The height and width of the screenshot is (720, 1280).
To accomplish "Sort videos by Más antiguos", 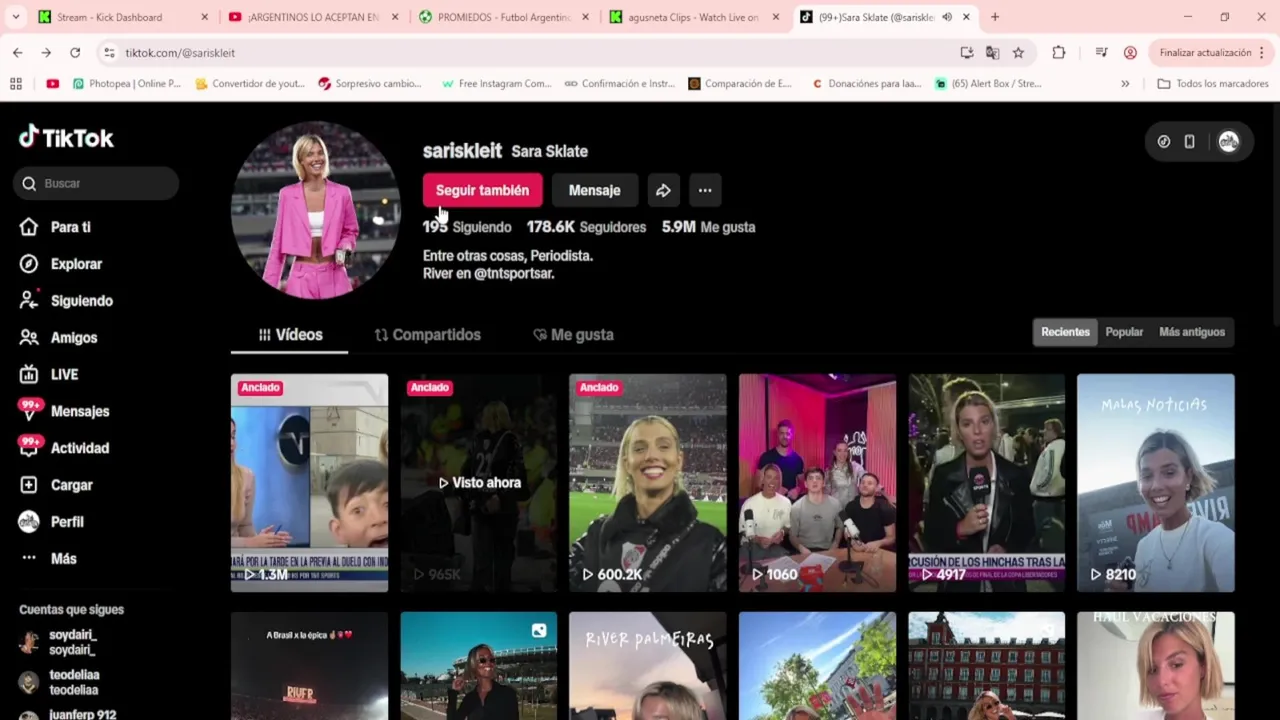I will [x=1191, y=332].
